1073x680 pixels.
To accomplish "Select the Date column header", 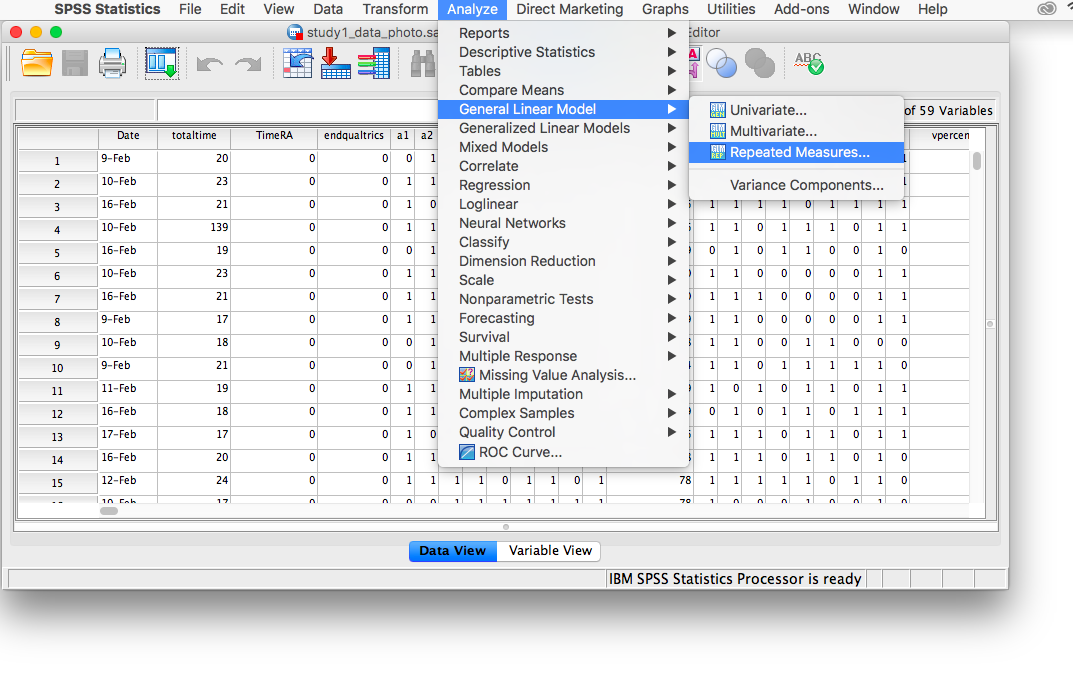I will (x=128, y=135).
